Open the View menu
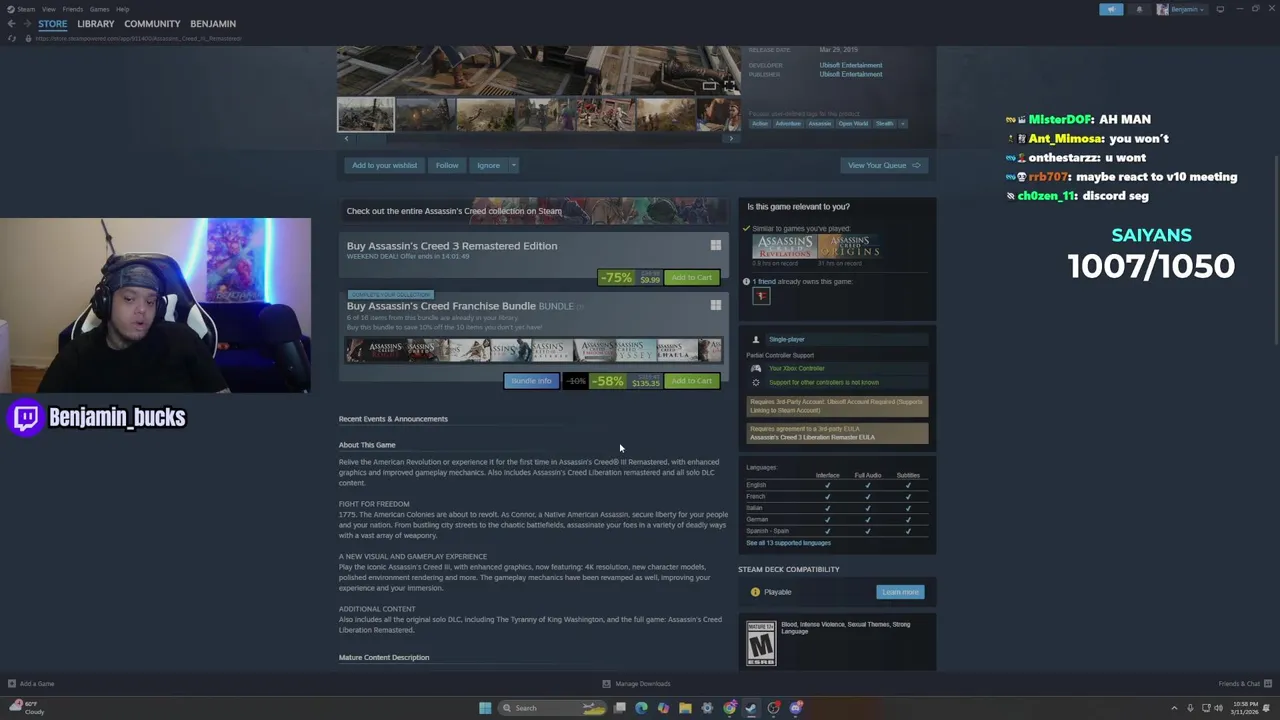Screen dimensions: 1280x720 pos(48,9)
